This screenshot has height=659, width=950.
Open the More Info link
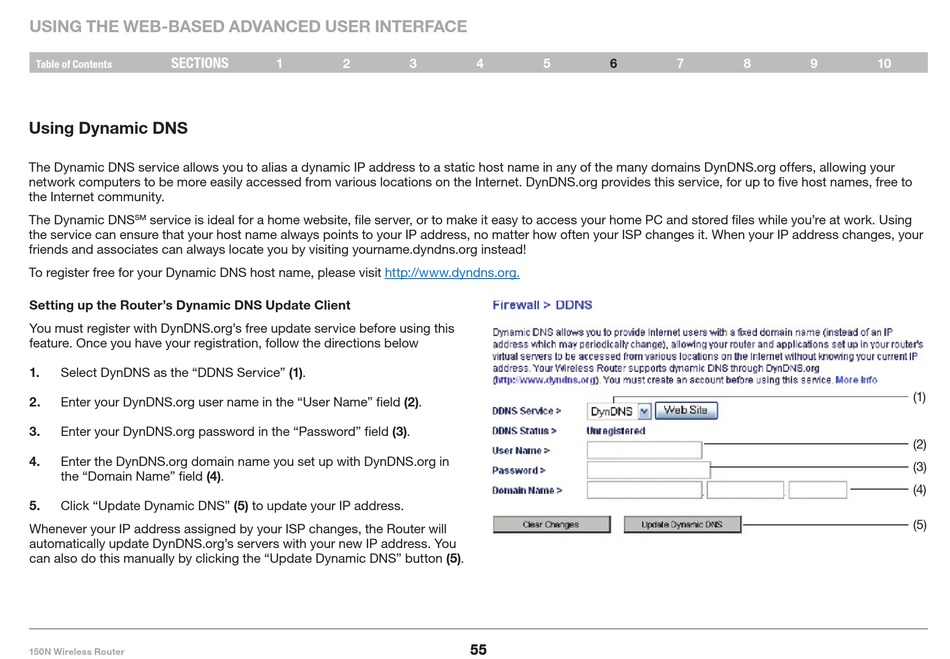856,380
